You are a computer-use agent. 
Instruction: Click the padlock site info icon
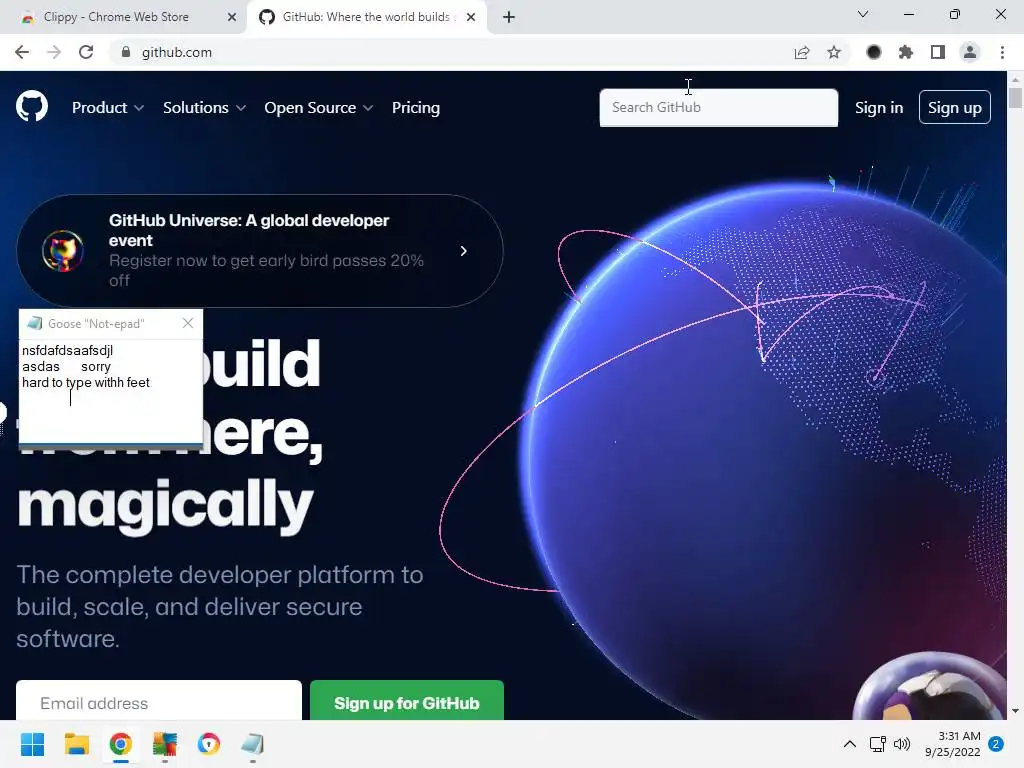tap(126, 52)
